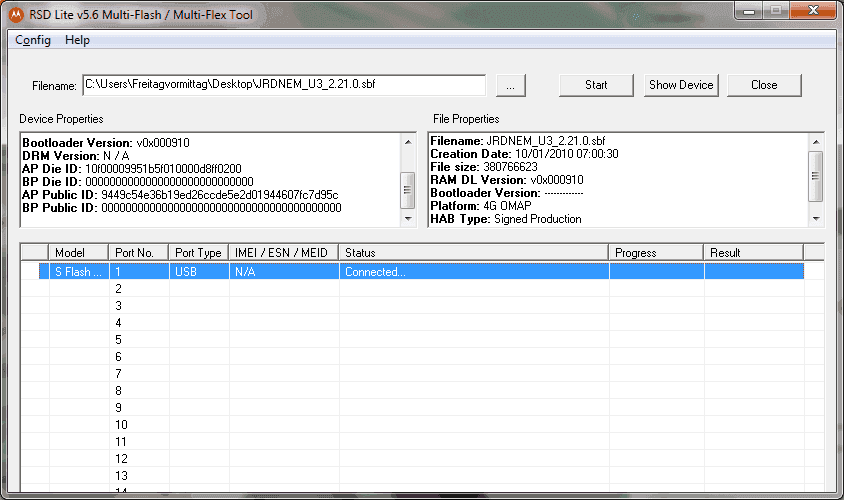
Task: Click the Platform 4G OMAP line
Action: coord(481,206)
